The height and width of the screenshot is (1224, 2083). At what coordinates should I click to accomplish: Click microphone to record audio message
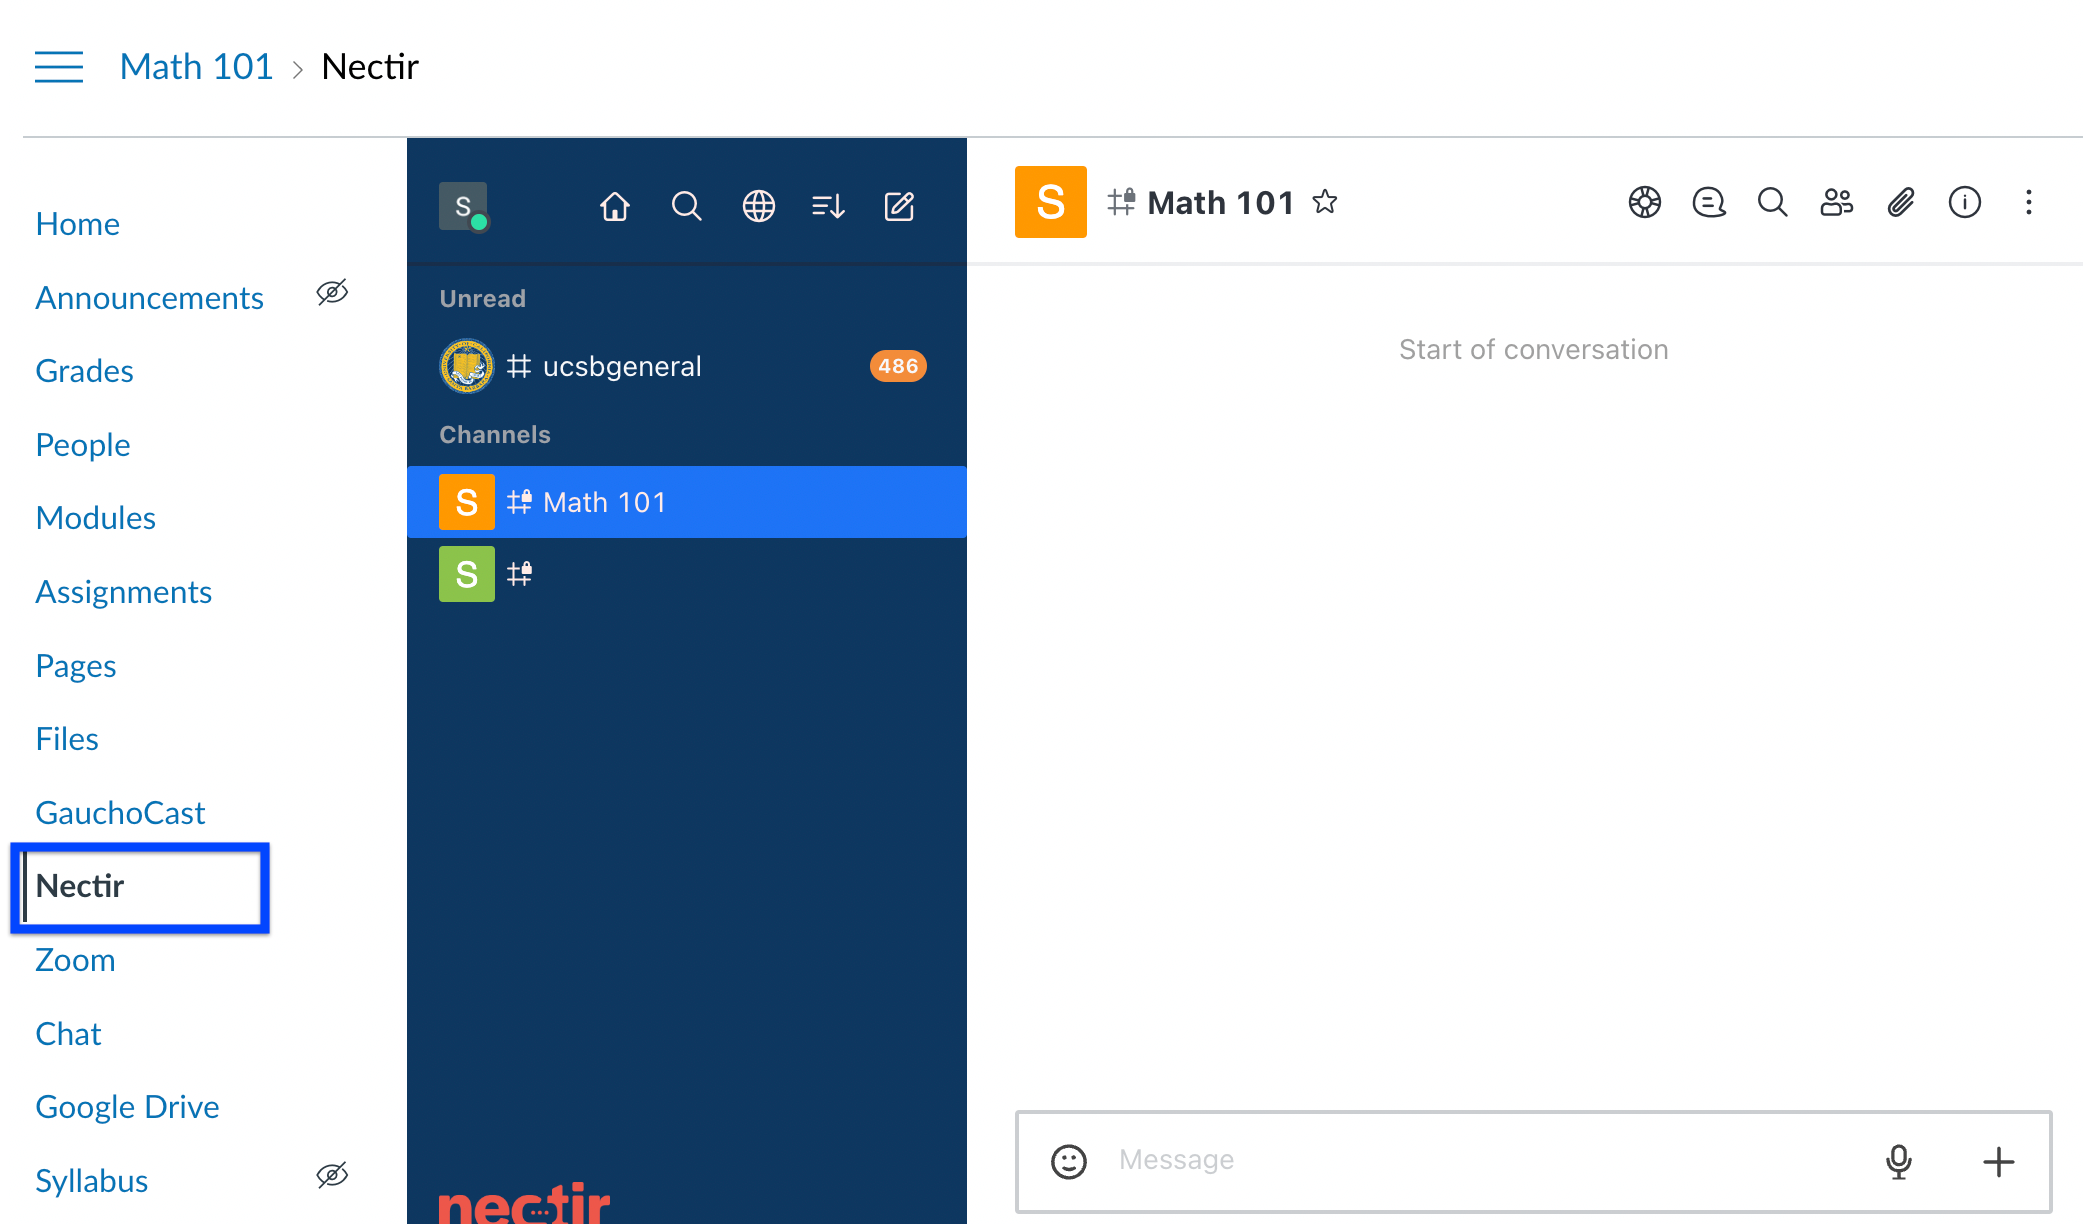[x=1899, y=1161]
